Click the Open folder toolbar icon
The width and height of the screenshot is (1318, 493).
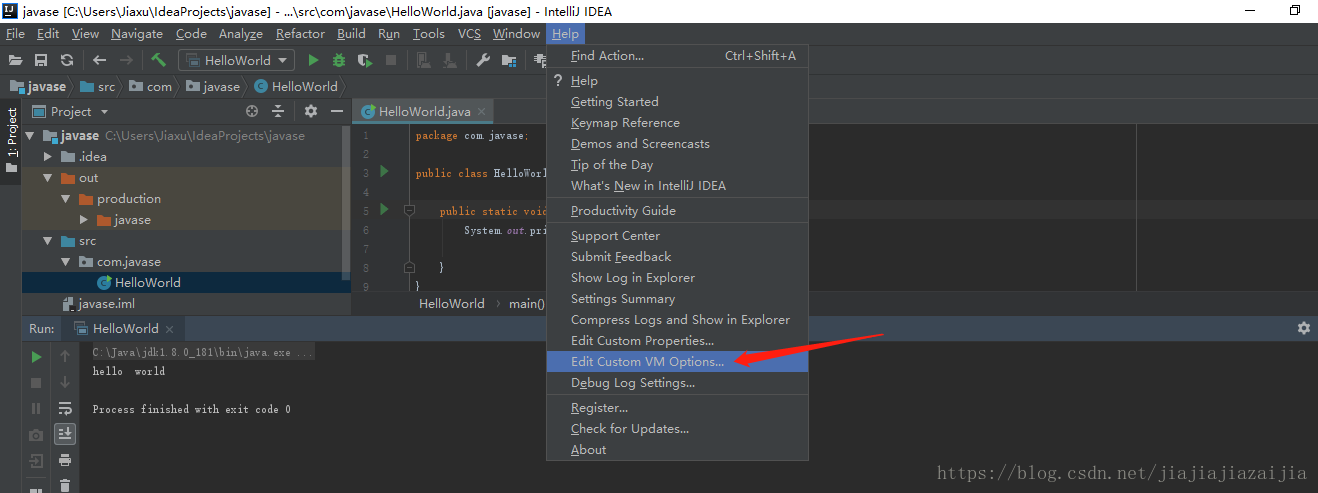coord(15,60)
